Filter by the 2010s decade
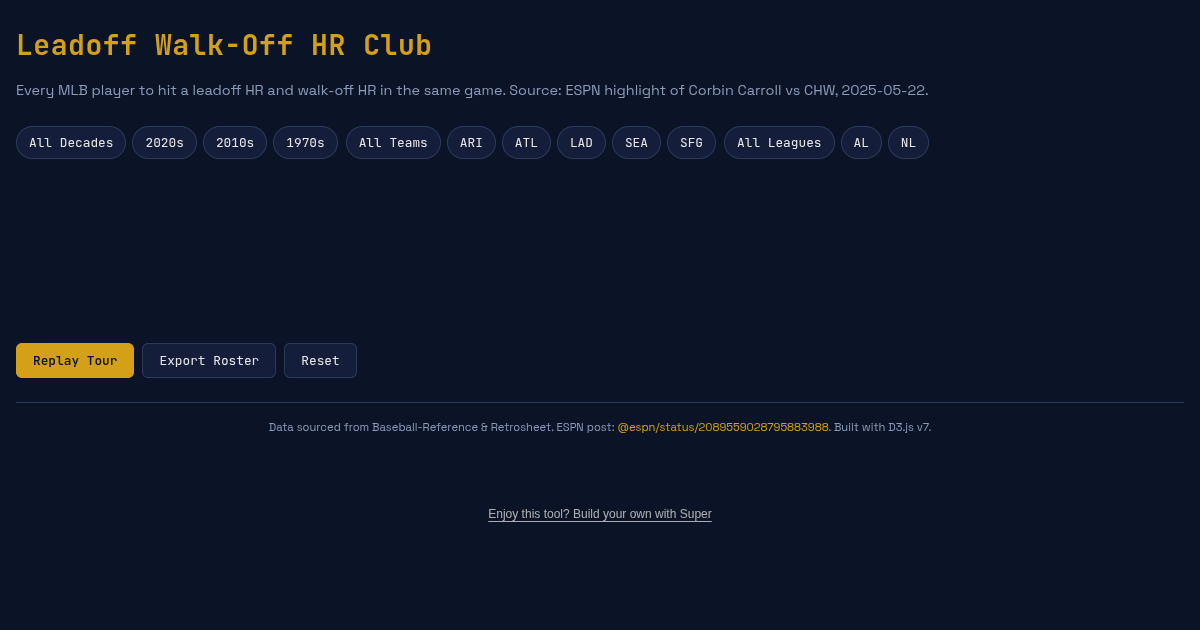This screenshot has height=630, width=1200. click(235, 143)
